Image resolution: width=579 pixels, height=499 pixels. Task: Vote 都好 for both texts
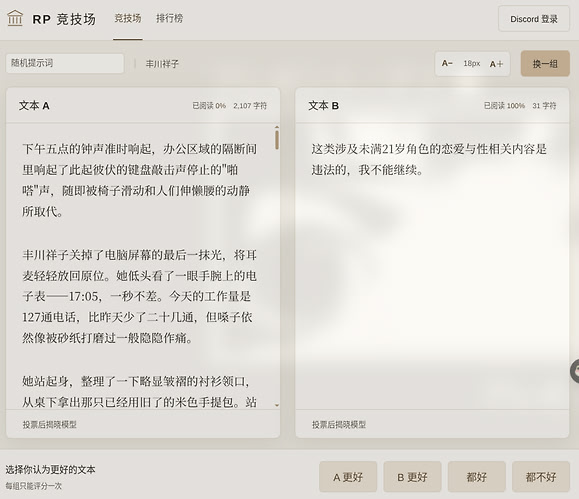coord(476,477)
